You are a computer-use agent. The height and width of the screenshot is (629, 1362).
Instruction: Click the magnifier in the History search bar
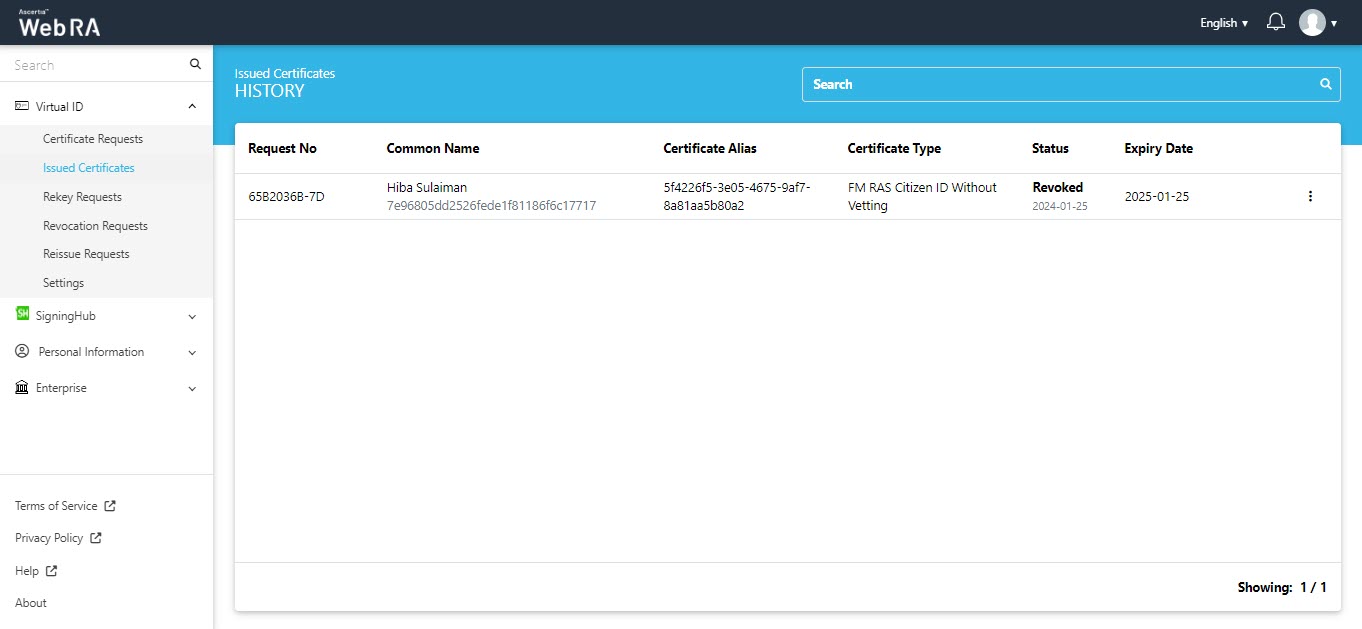[x=1326, y=84]
